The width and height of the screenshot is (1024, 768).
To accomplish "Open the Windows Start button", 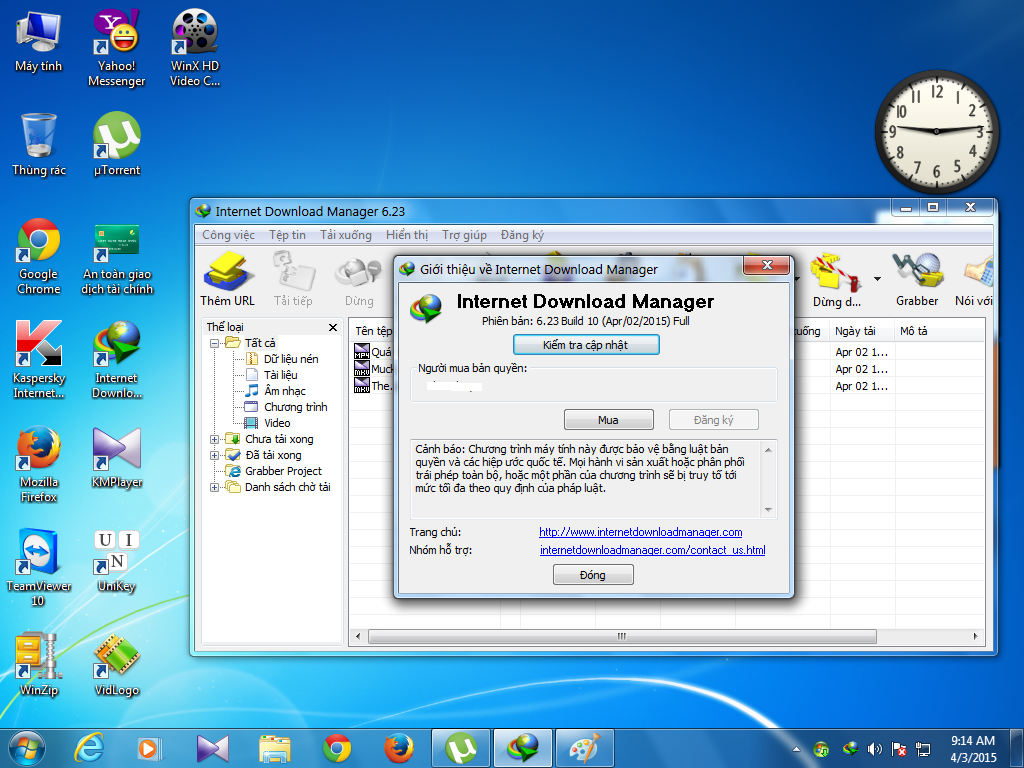I will (27, 748).
